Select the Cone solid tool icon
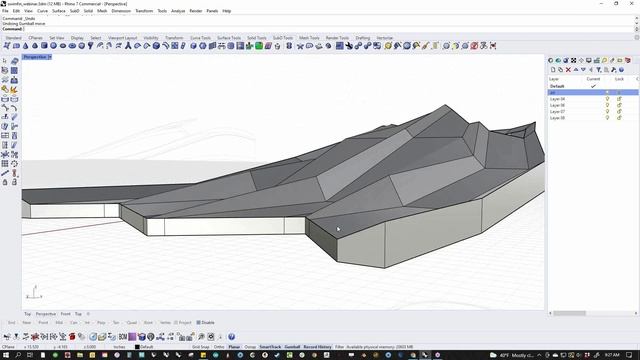The width and height of the screenshot is (640, 360). (x=26, y=46)
